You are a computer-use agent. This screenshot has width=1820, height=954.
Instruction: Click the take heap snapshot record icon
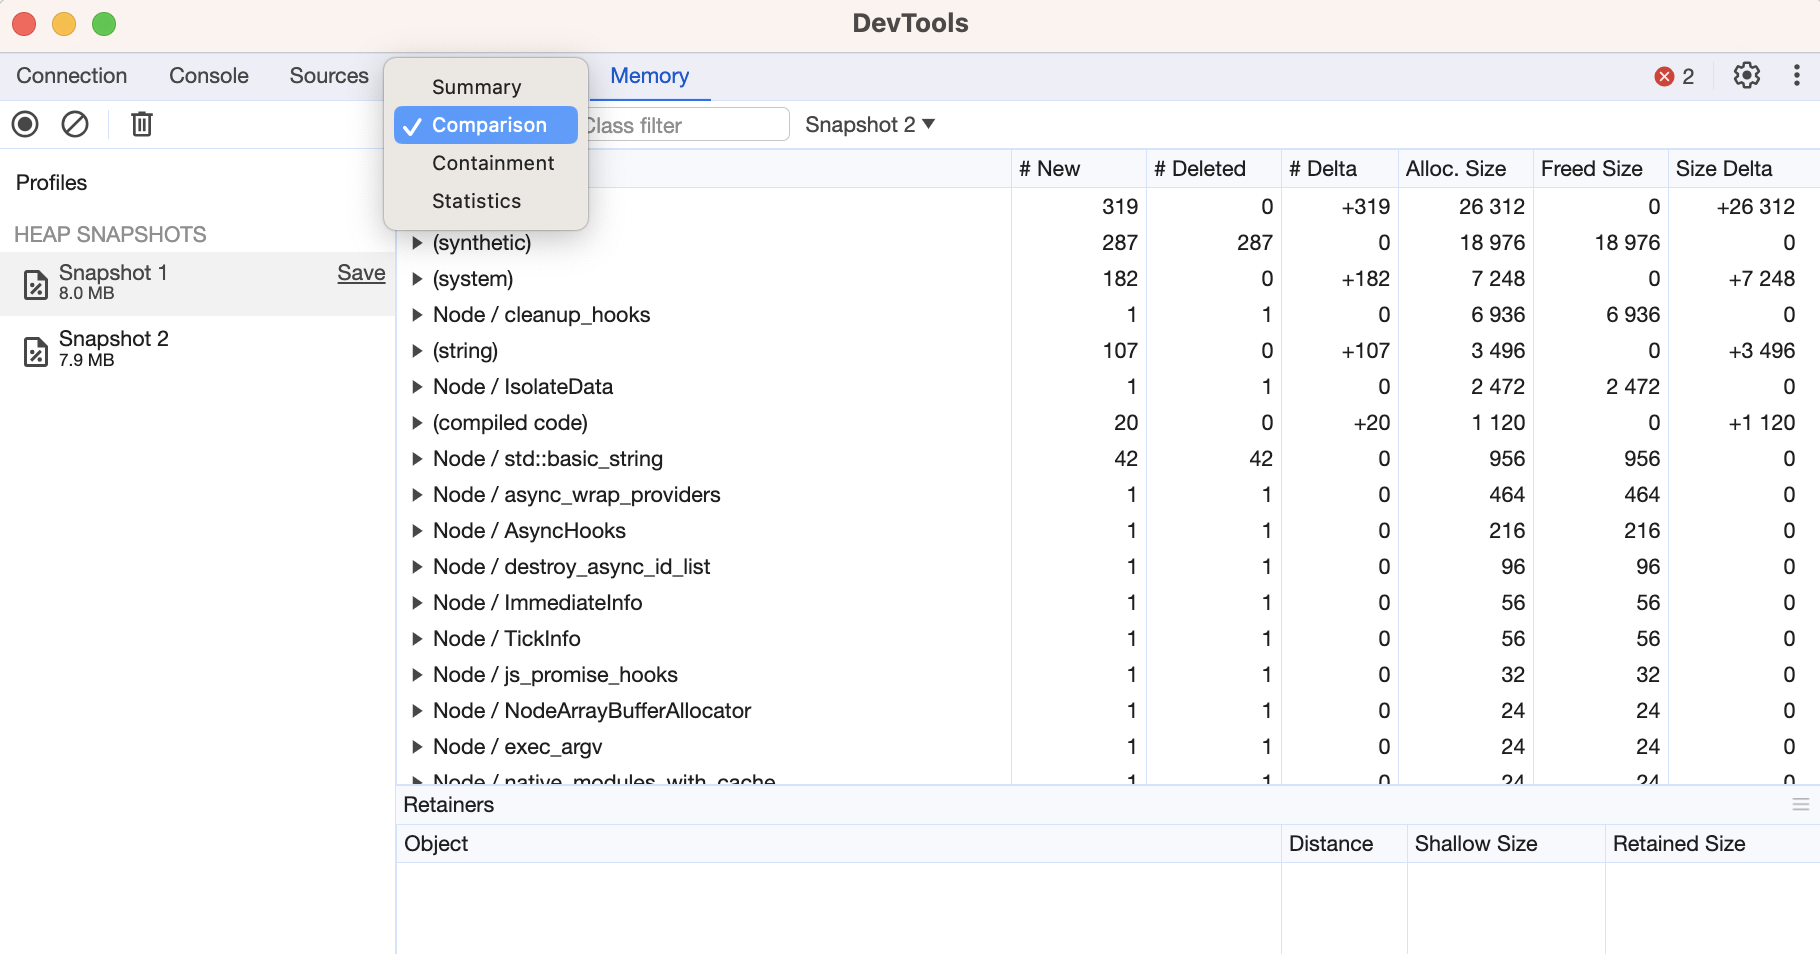[x=25, y=124]
